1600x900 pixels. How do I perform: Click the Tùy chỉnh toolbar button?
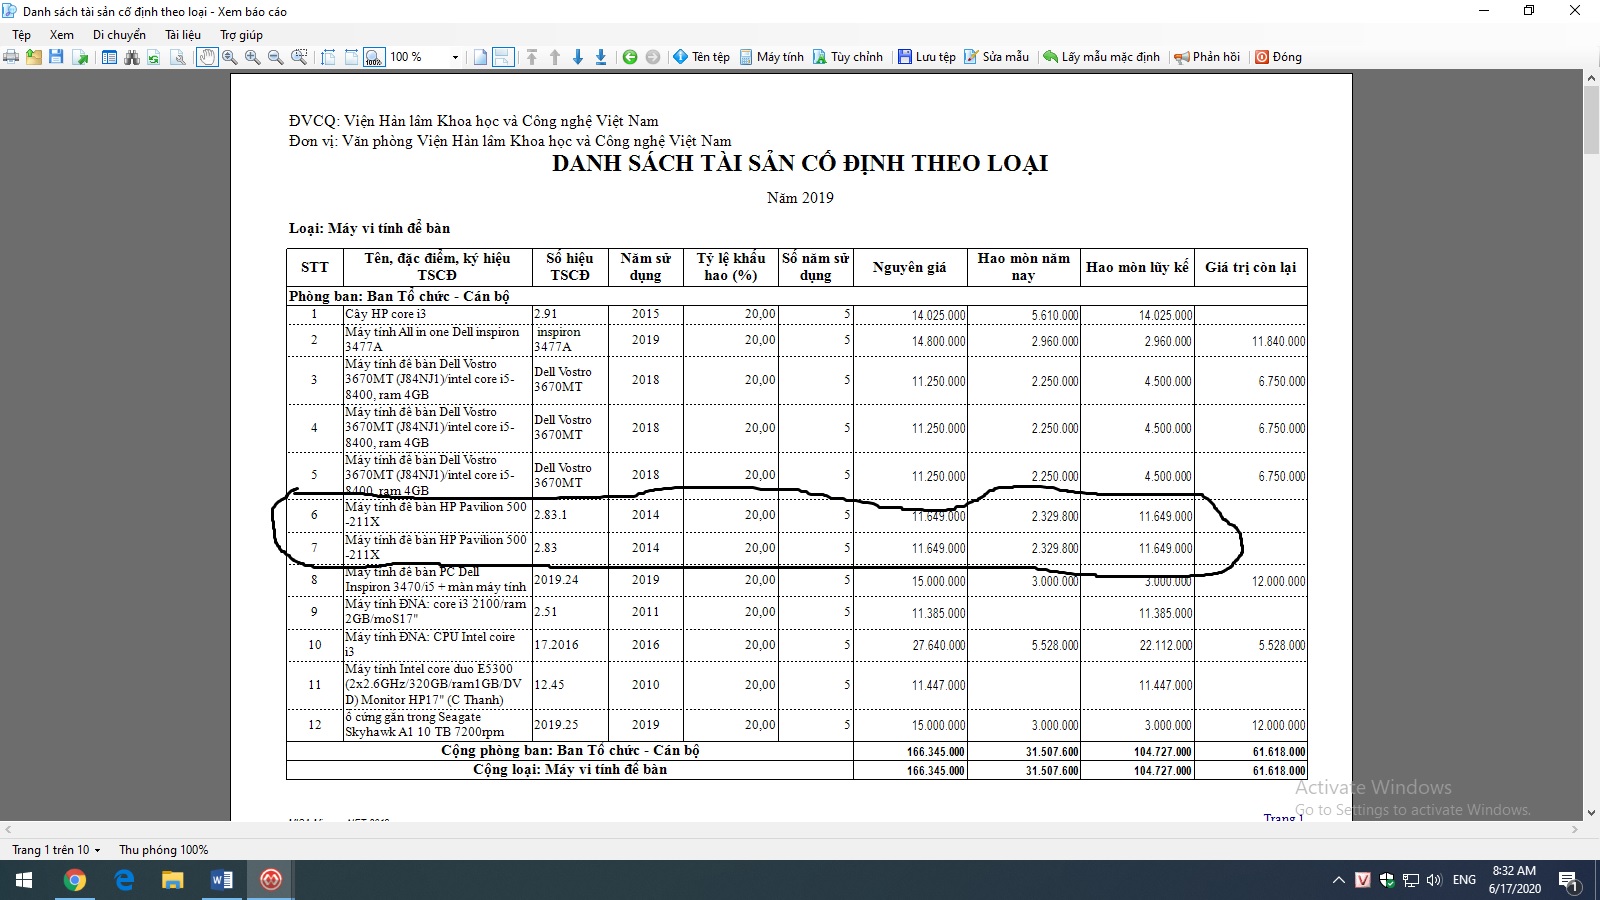tap(847, 57)
